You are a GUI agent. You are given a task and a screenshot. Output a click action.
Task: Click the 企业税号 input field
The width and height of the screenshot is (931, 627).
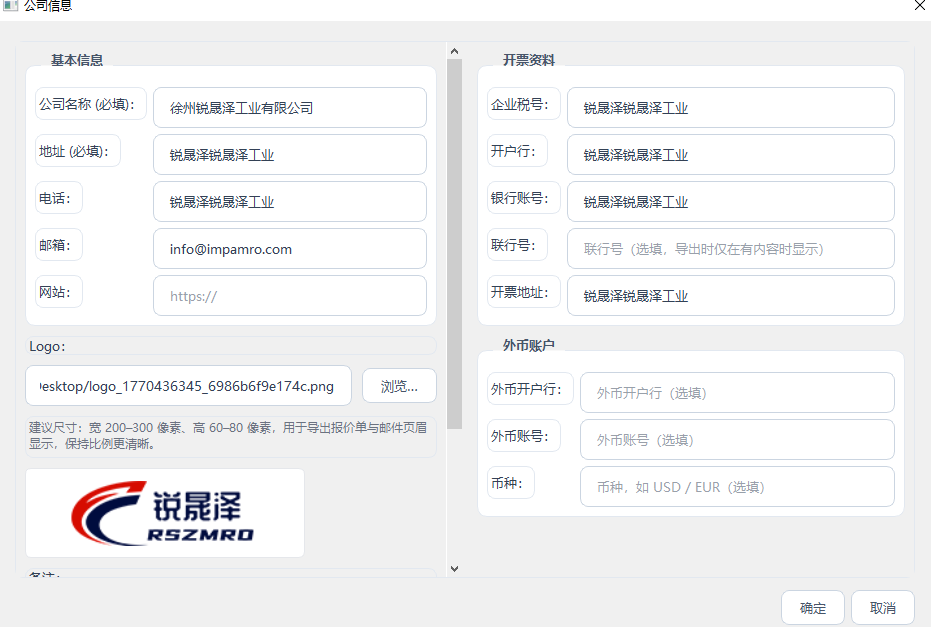point(730,107)
